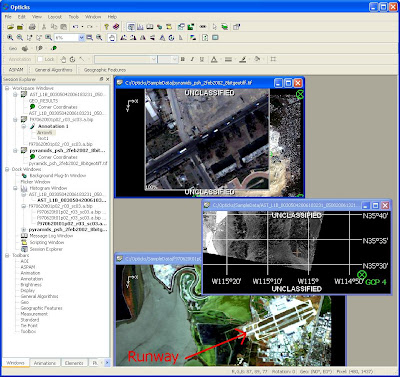Image resolution: width=400 pixels, height=377 pixels.
Task: Click the Geo toolbar button
Action: [x=13, y=48]
